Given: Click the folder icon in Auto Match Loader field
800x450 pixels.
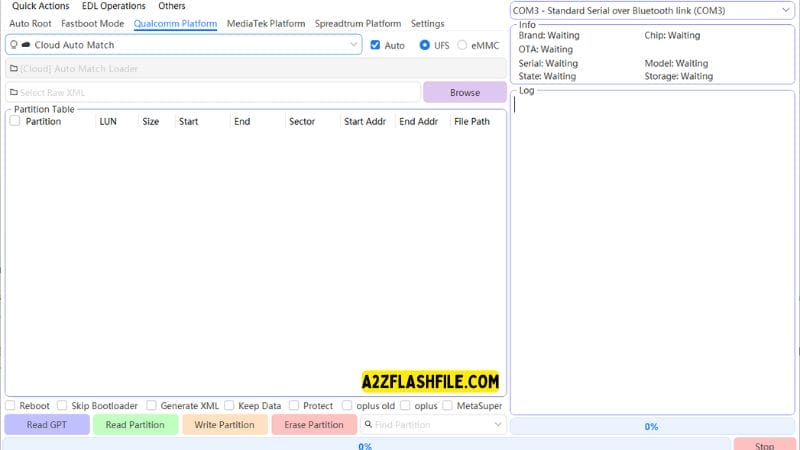Looking at the screenshot, I should (14, 68).
